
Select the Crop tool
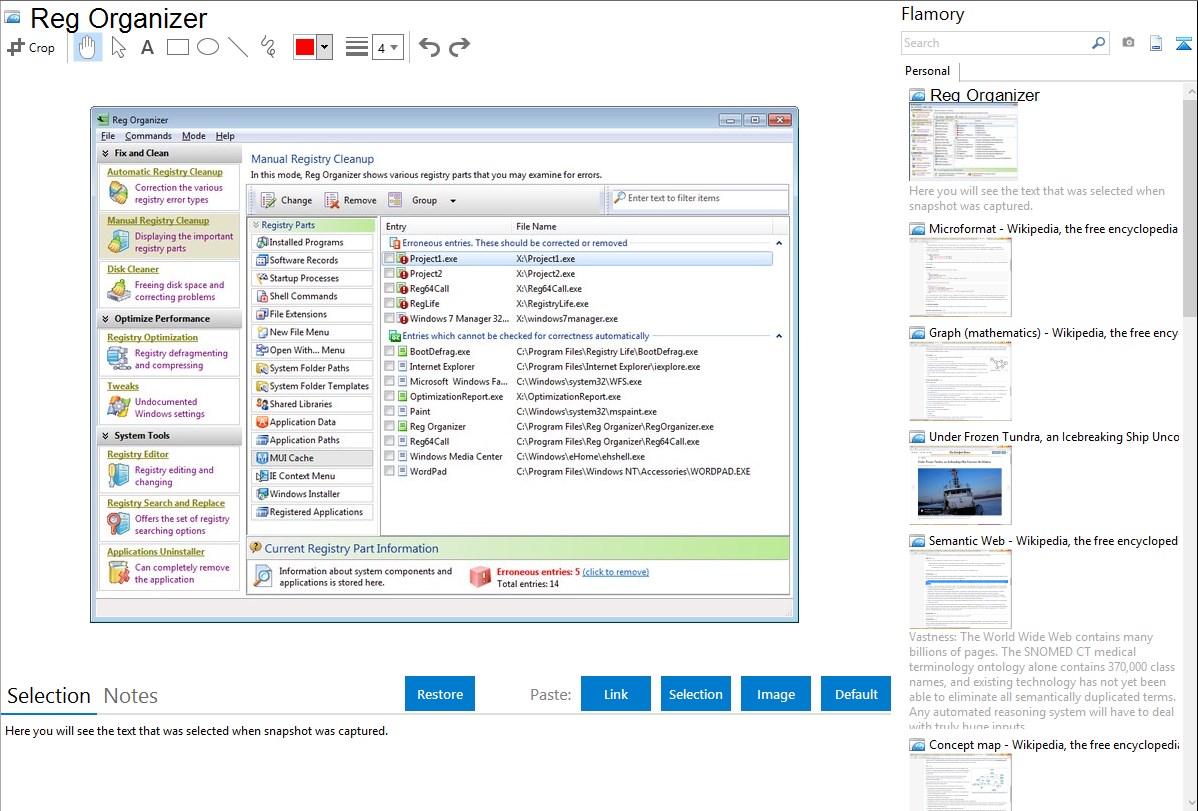tap(31, 47)
